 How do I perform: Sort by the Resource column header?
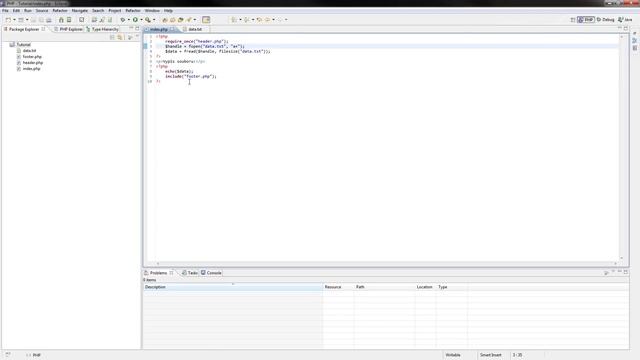click(338, 287)
